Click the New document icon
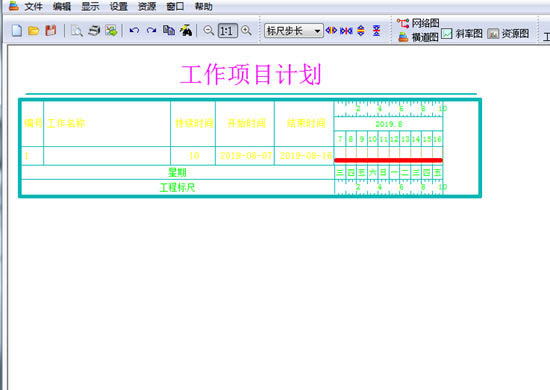The height and width of the screenshot is (390, 550). (x=17, y=31)
